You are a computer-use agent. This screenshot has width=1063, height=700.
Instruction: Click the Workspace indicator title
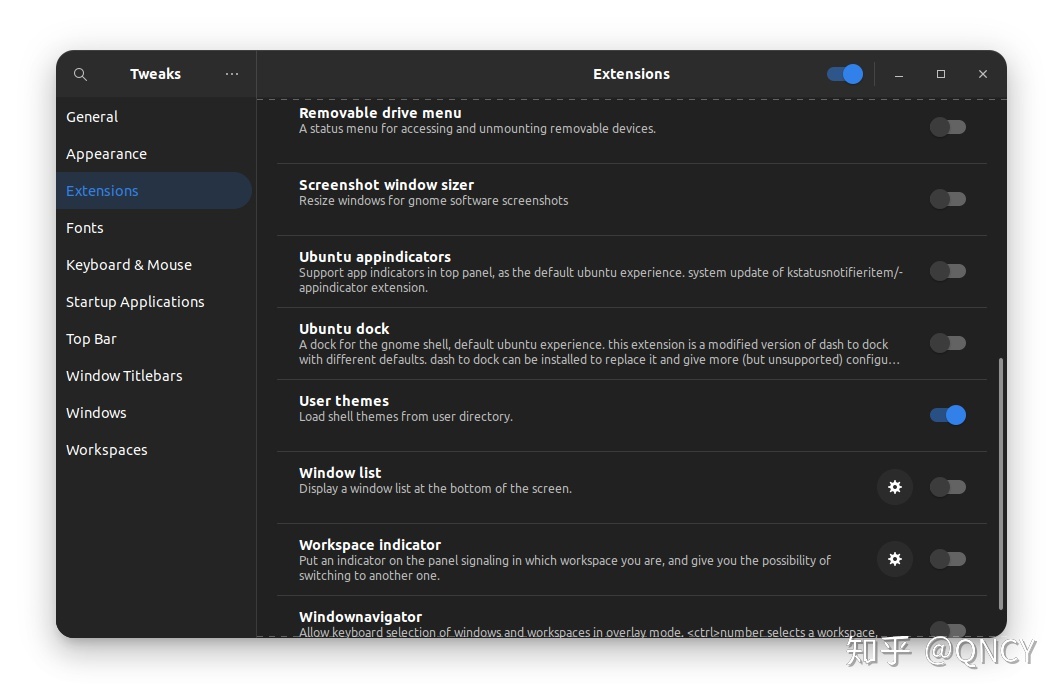tap(369, 545)
